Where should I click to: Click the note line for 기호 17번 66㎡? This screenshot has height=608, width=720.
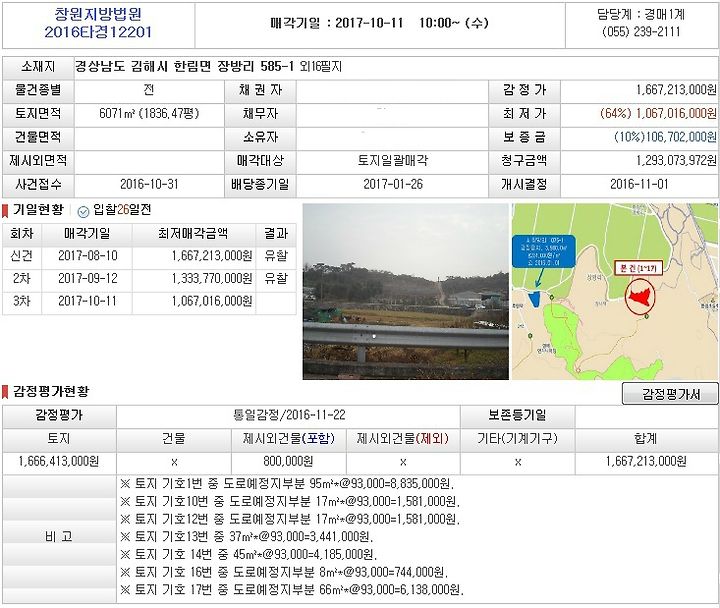pyautogui.click(x=292, y=590)
